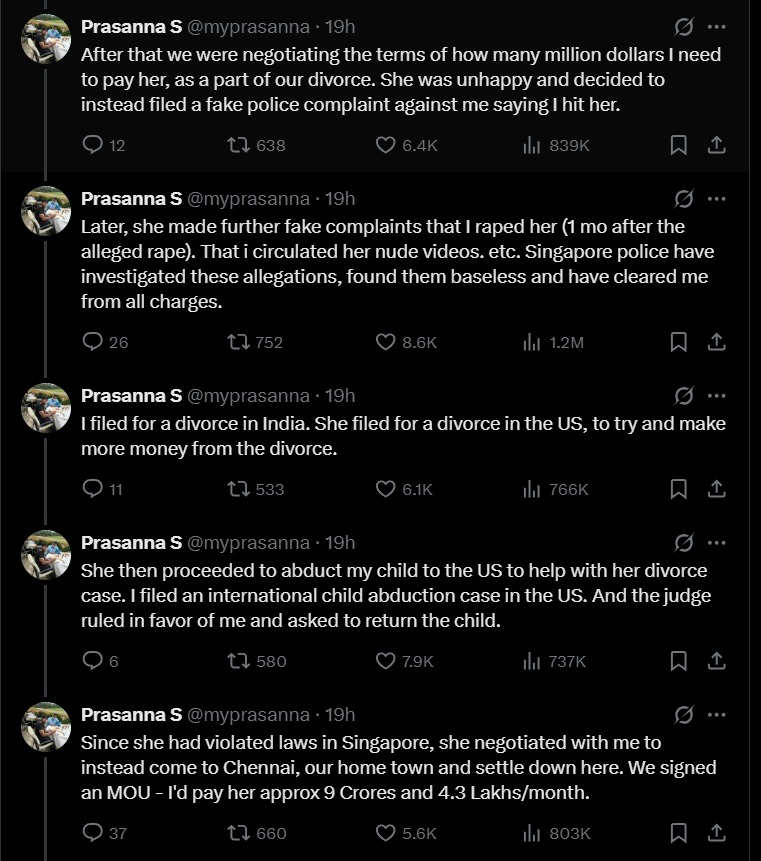Open more options on the first tweet
The height and width of the screenshot is (861, 761).
tap(716, 27)
